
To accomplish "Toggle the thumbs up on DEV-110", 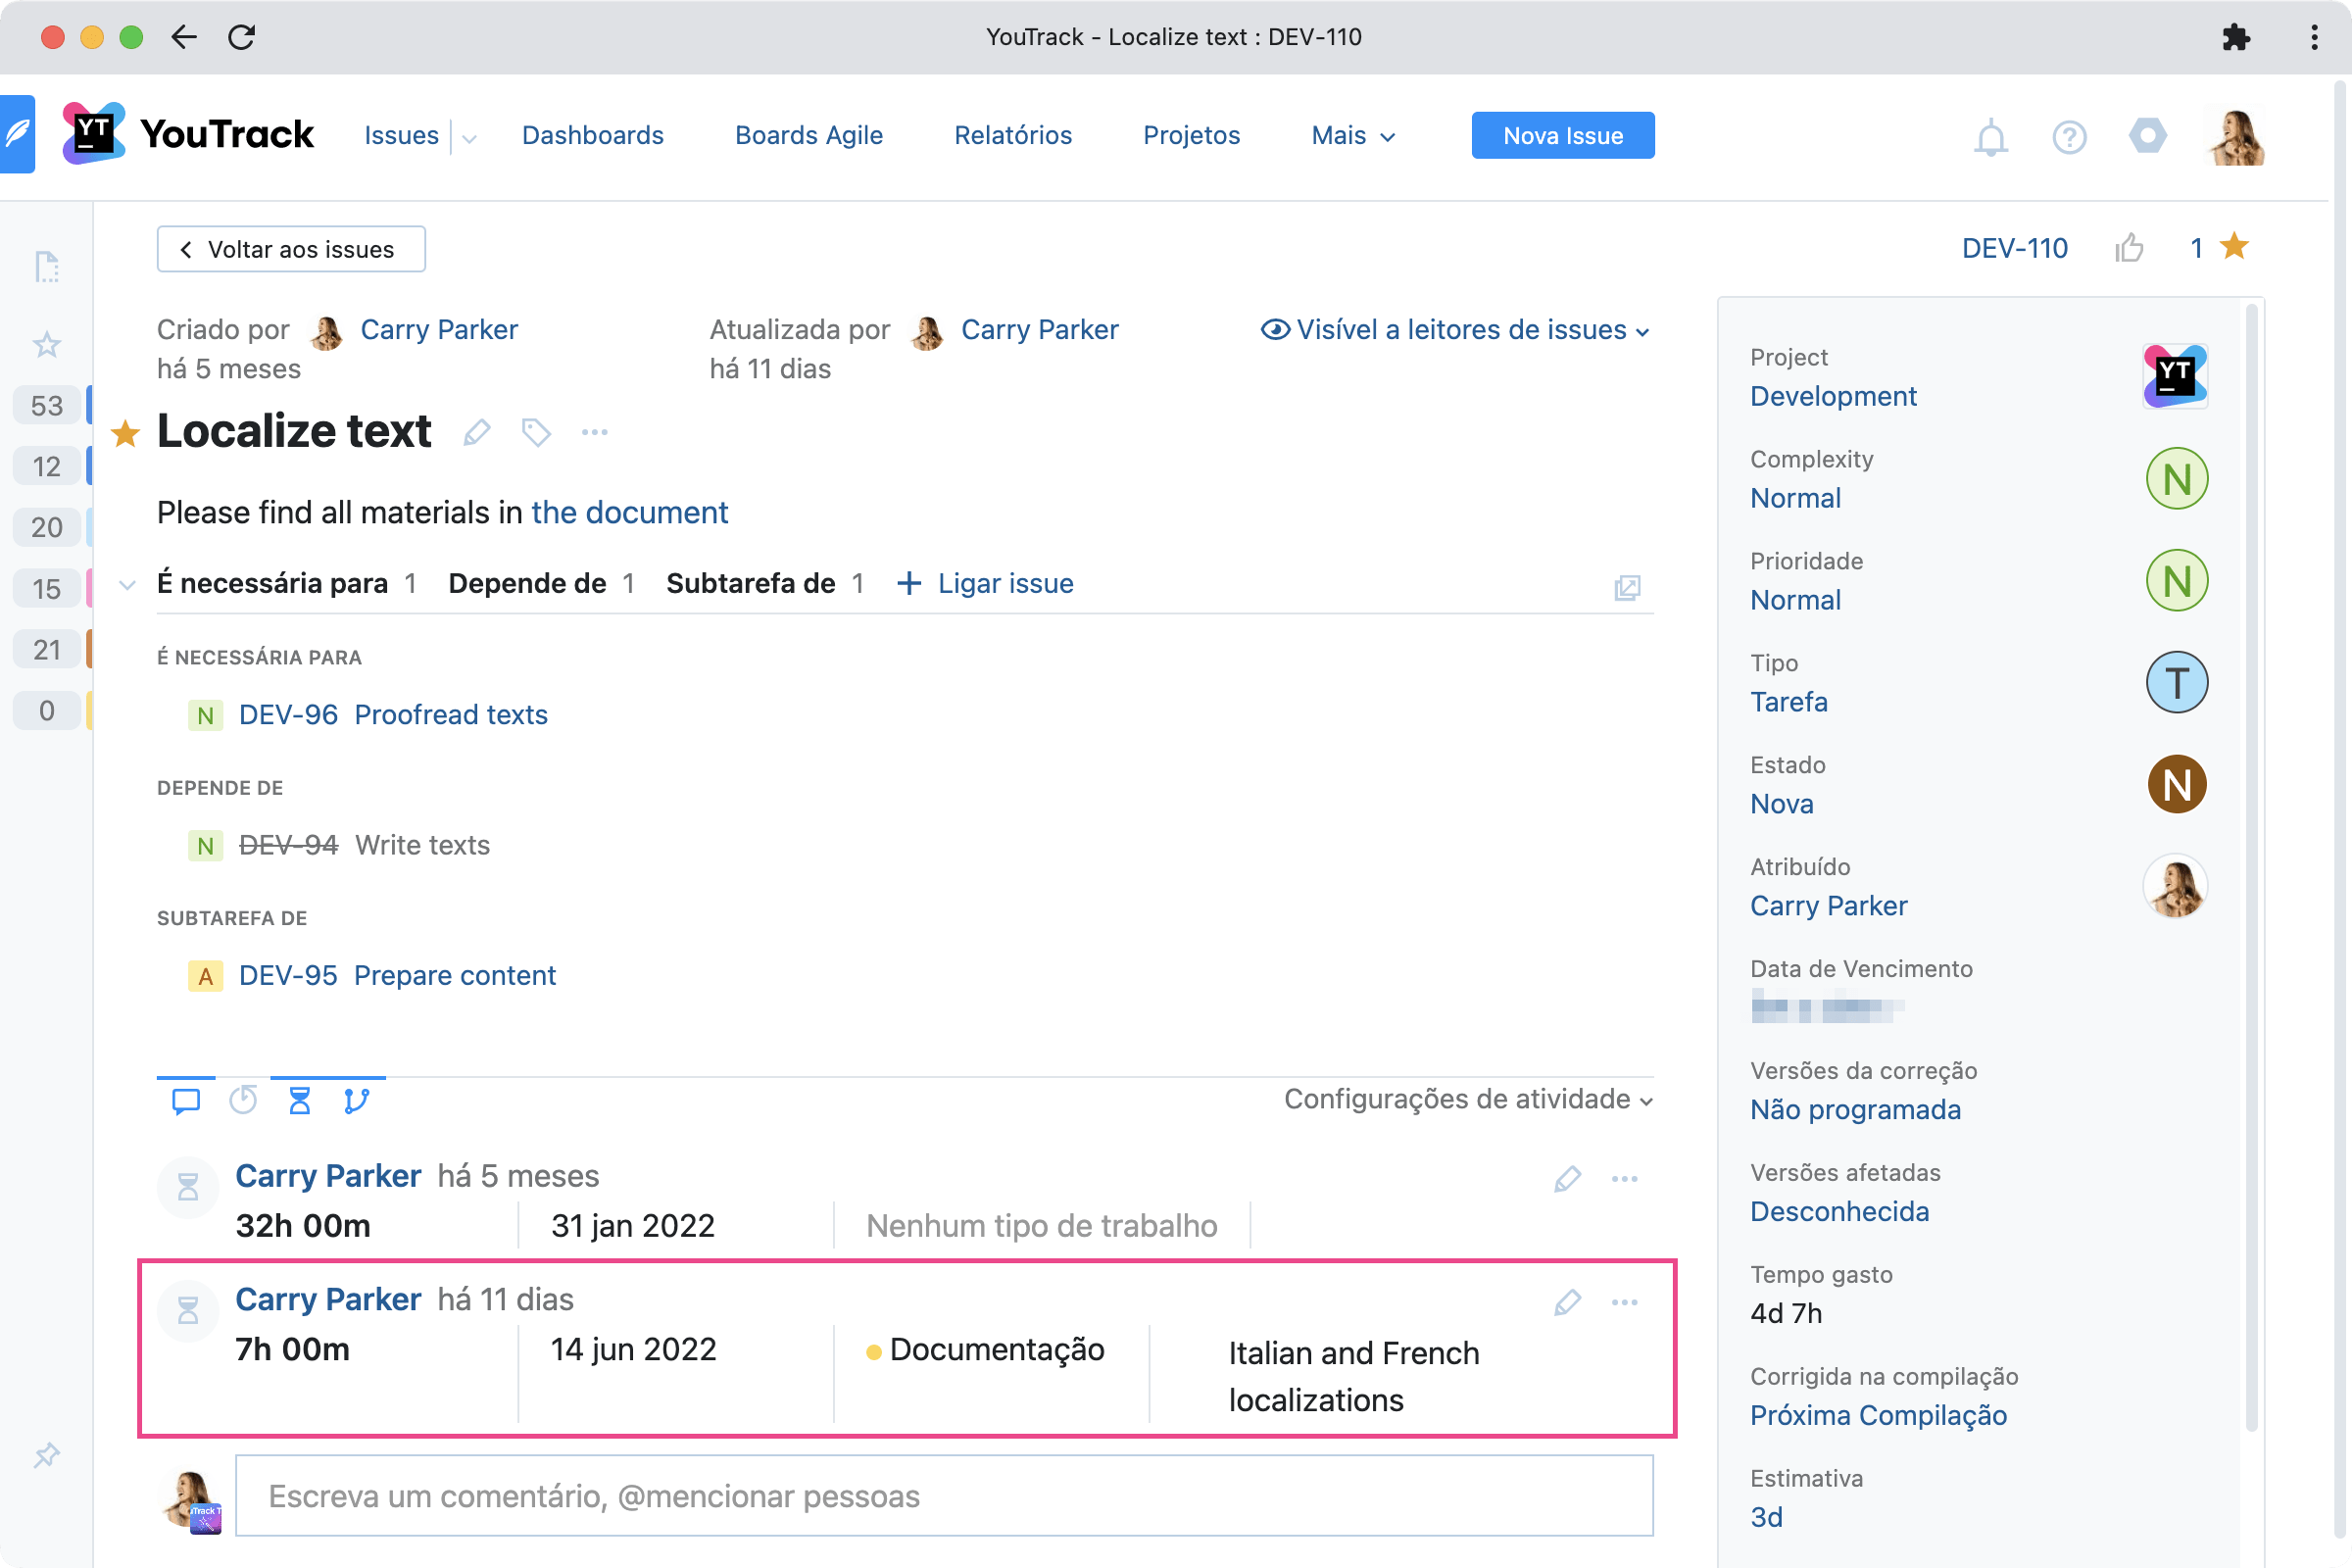I will coord(2131,248).
